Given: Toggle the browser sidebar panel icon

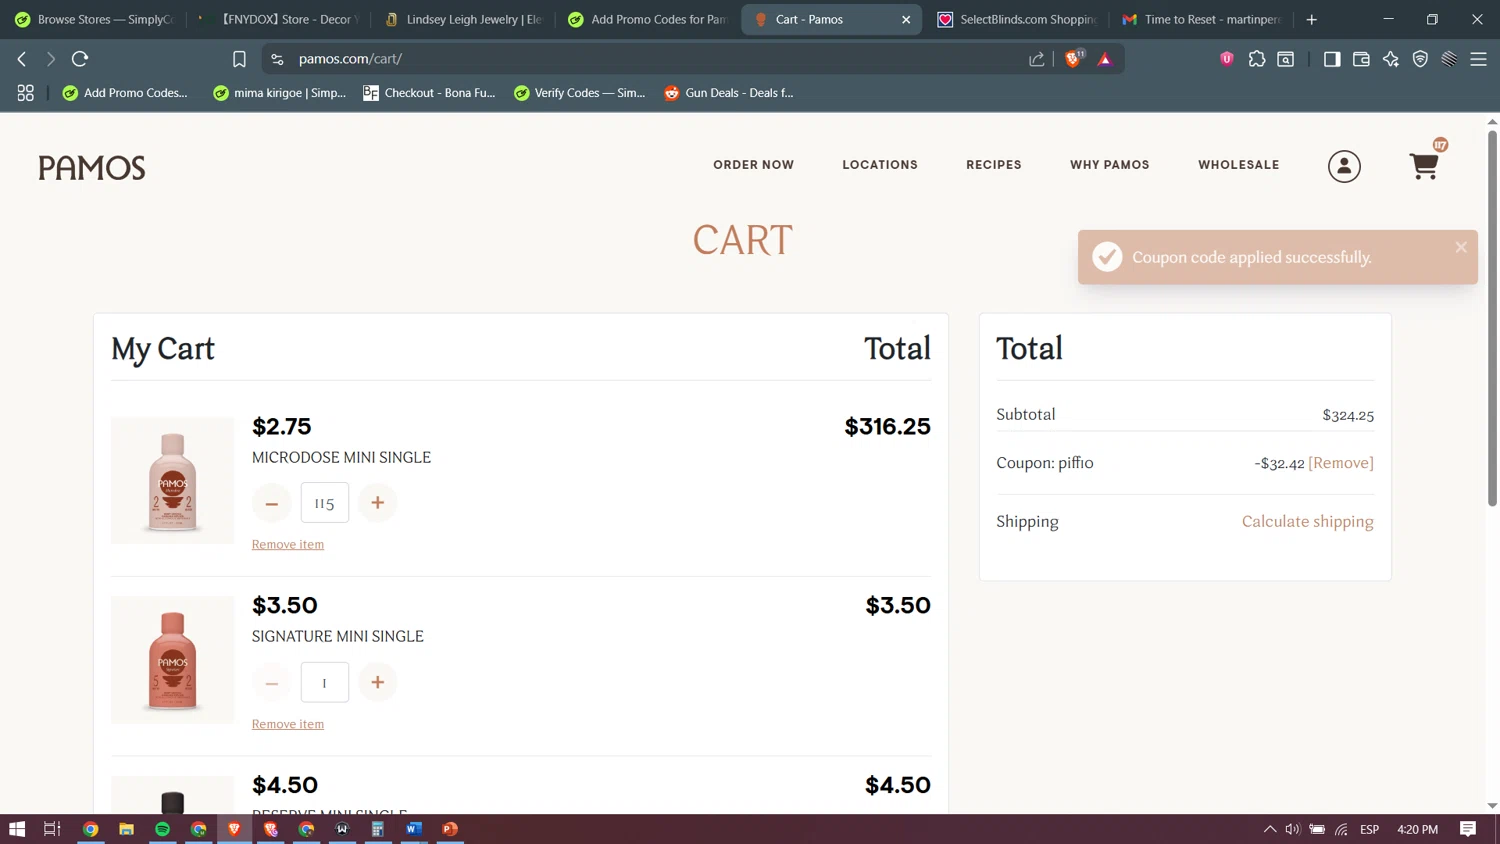Looking at the screenshot, I should (1332, 59).
